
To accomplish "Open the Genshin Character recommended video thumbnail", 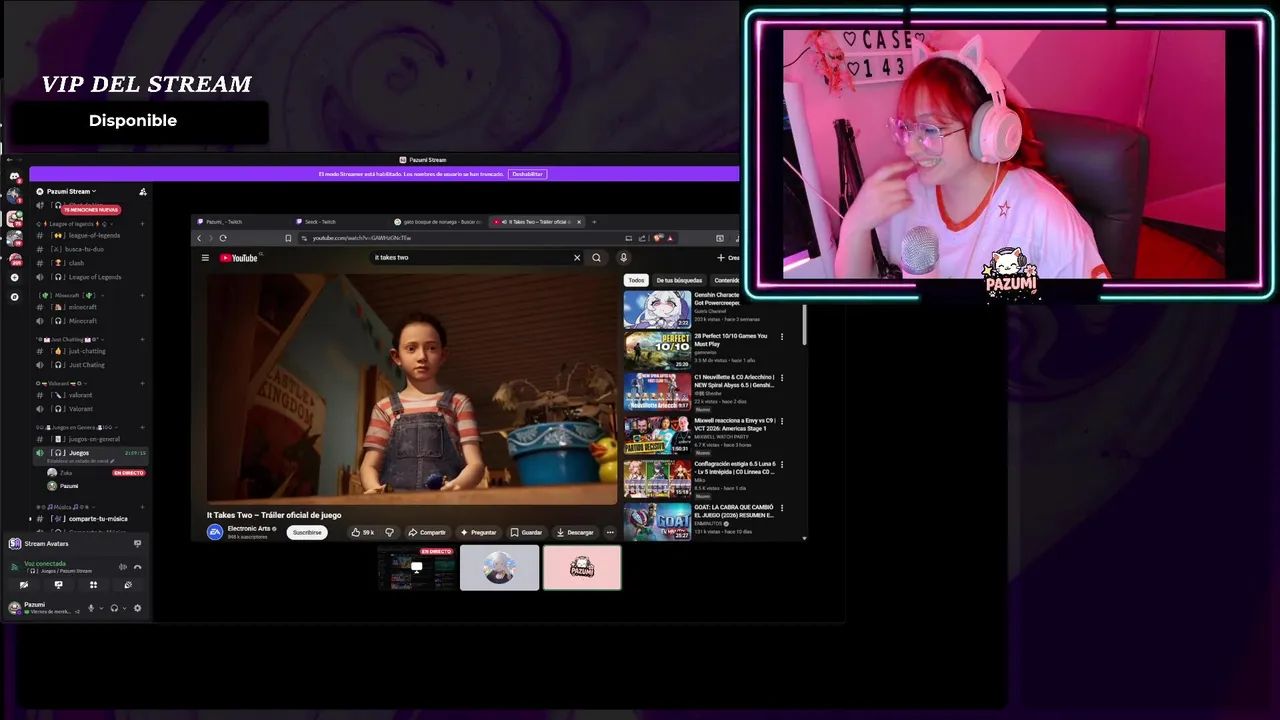I will pos(657,310).
